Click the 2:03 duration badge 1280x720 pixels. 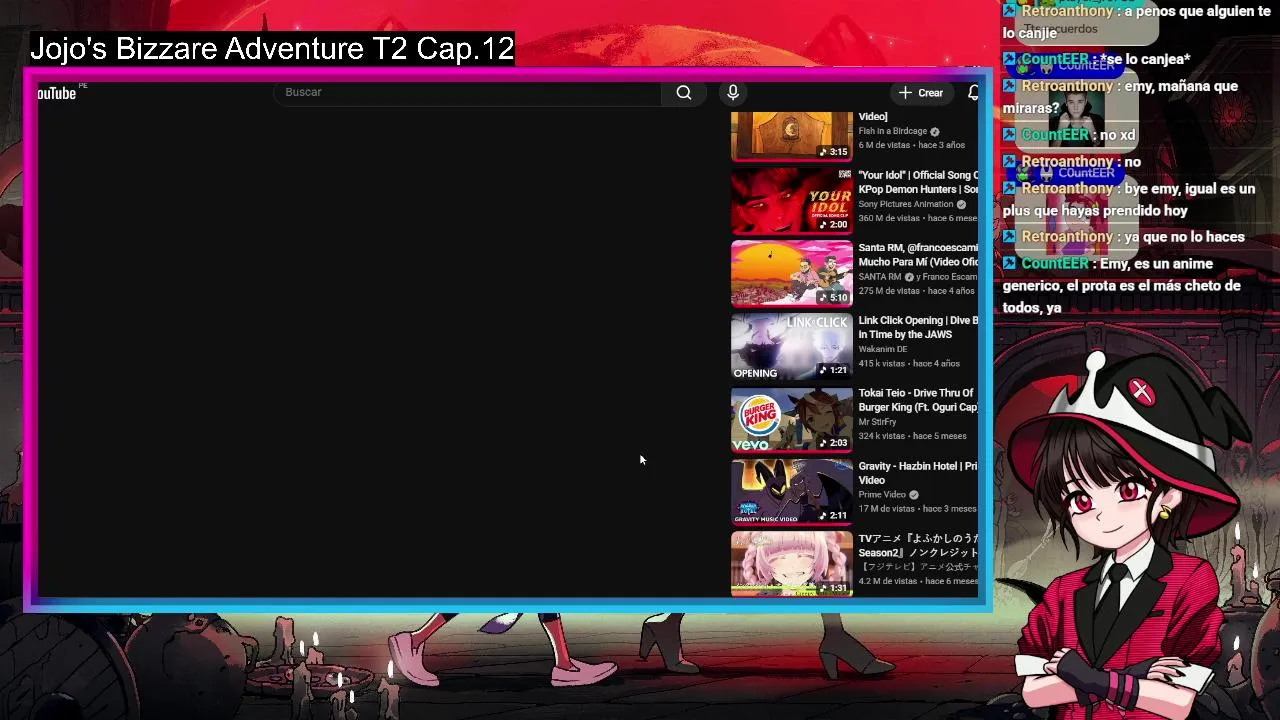point(833,443)
